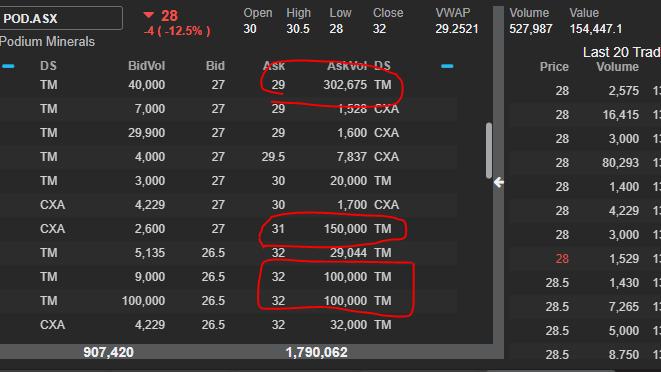Viewport: 661px width, 372px height.
Task: Select bid volume 5,135 cell
Action: point(150,253)
